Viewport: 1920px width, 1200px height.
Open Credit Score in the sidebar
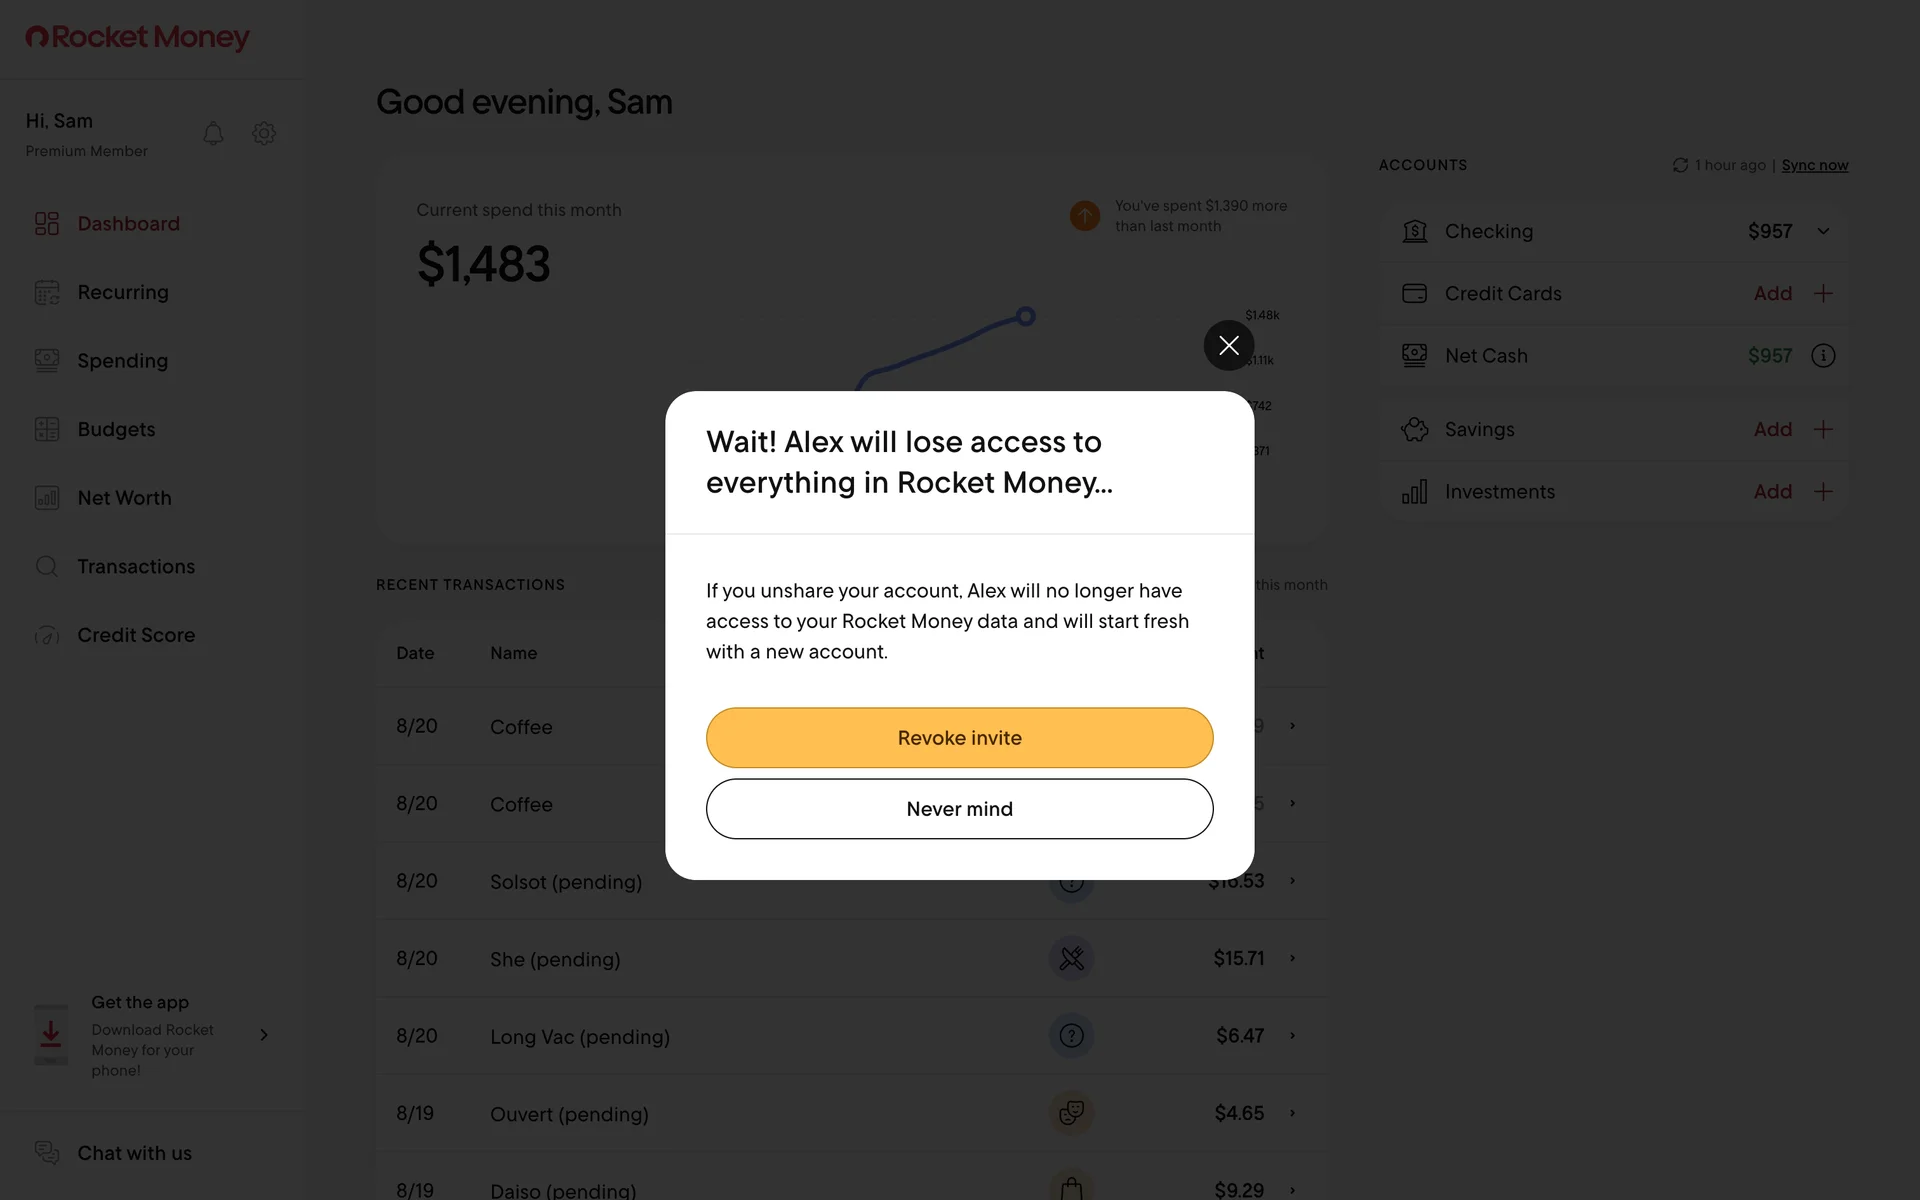(x=136, y=635)
